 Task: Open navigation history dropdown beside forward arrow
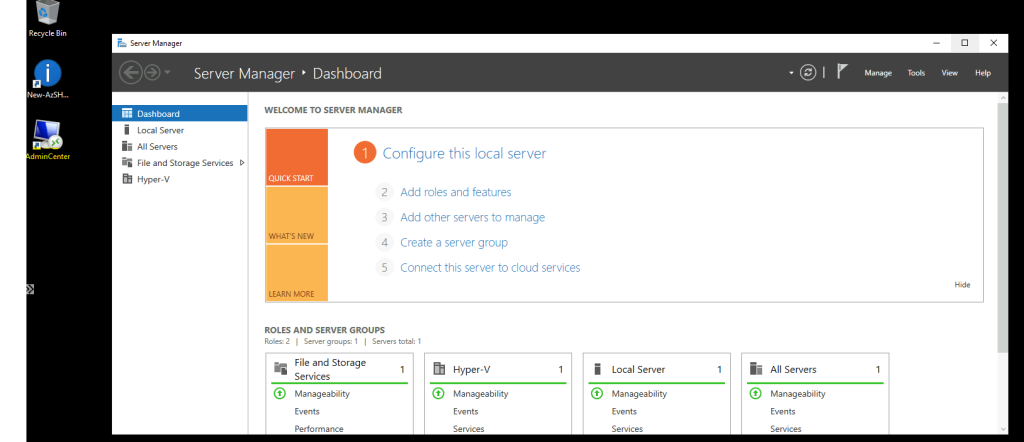167,72
